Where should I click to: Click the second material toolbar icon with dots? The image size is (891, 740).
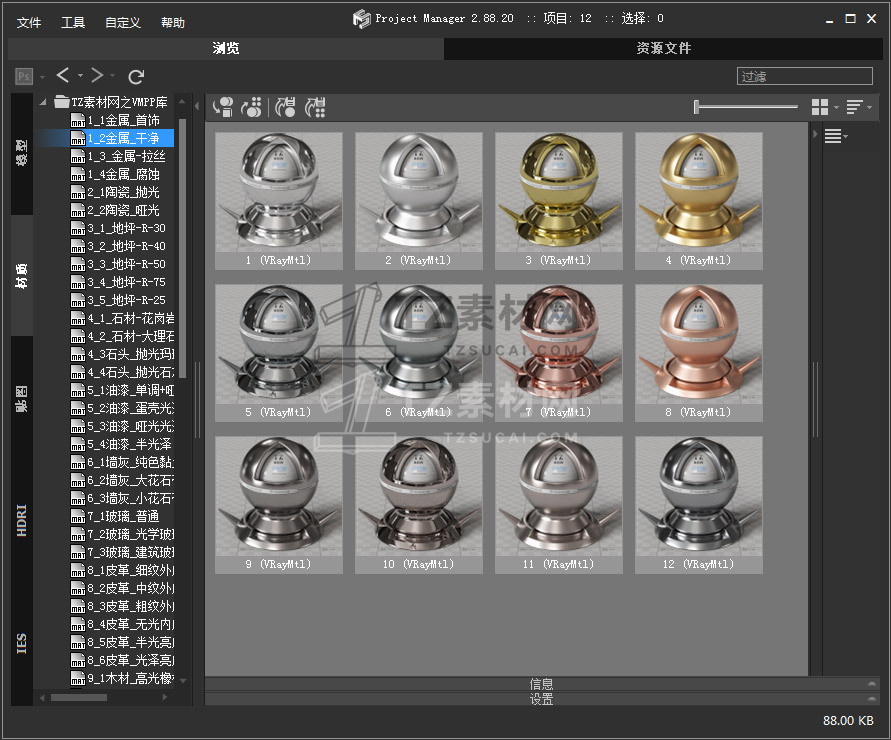tap(253, 107)
